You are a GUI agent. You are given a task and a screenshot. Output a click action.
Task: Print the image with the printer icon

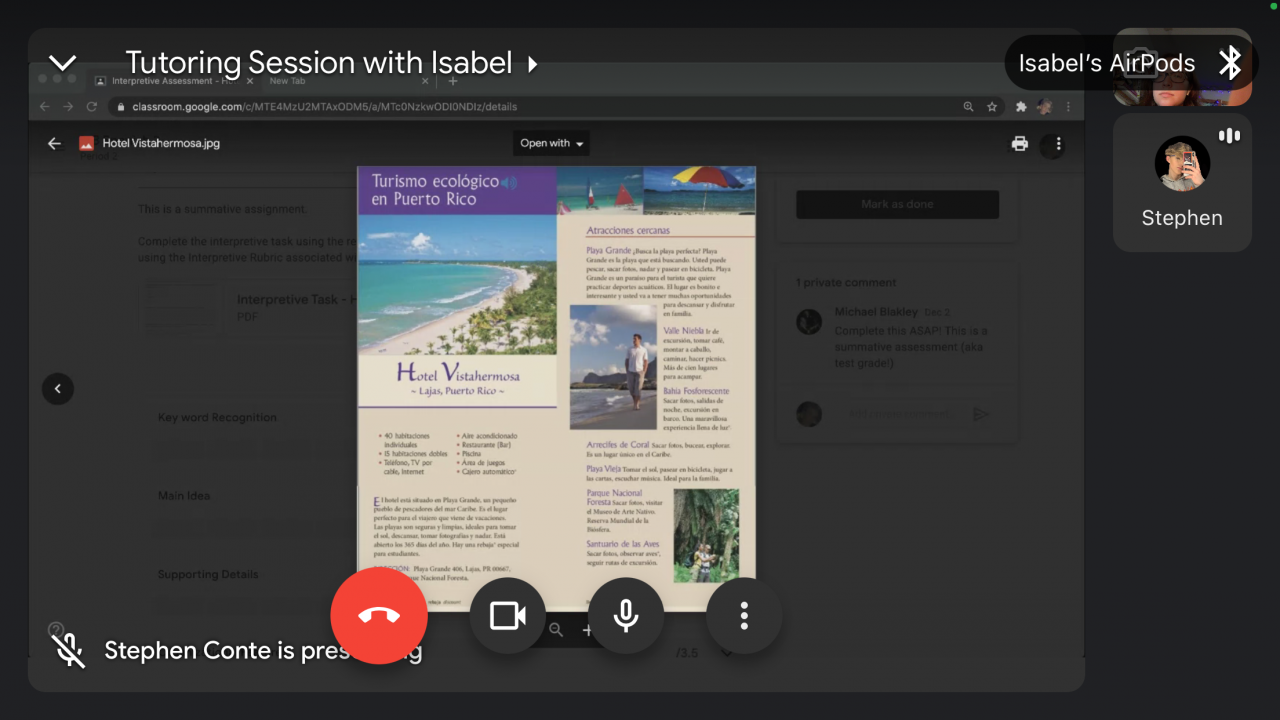tap(1020, 143)
